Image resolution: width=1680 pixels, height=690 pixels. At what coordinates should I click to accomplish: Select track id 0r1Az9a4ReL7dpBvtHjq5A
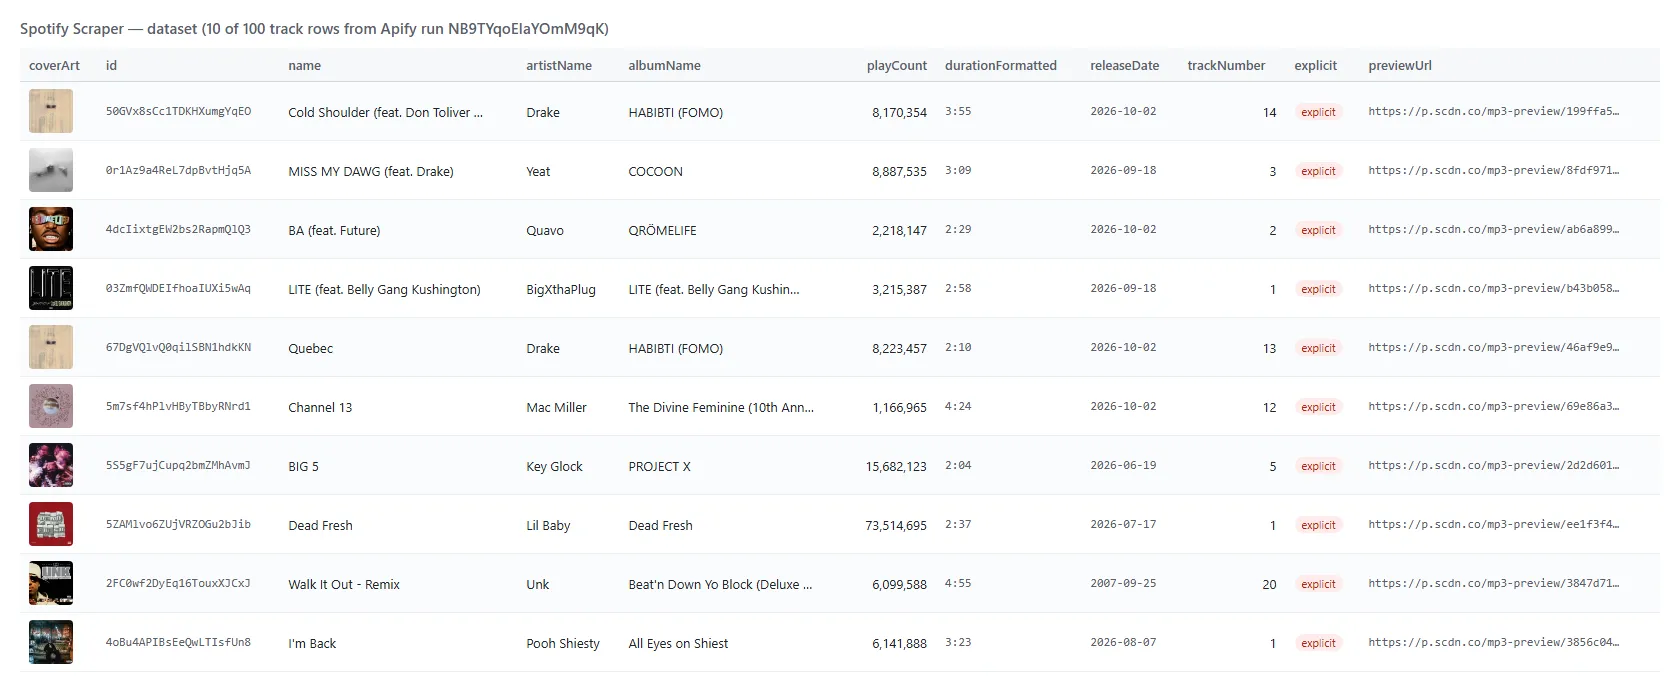(x=178, y=170)
